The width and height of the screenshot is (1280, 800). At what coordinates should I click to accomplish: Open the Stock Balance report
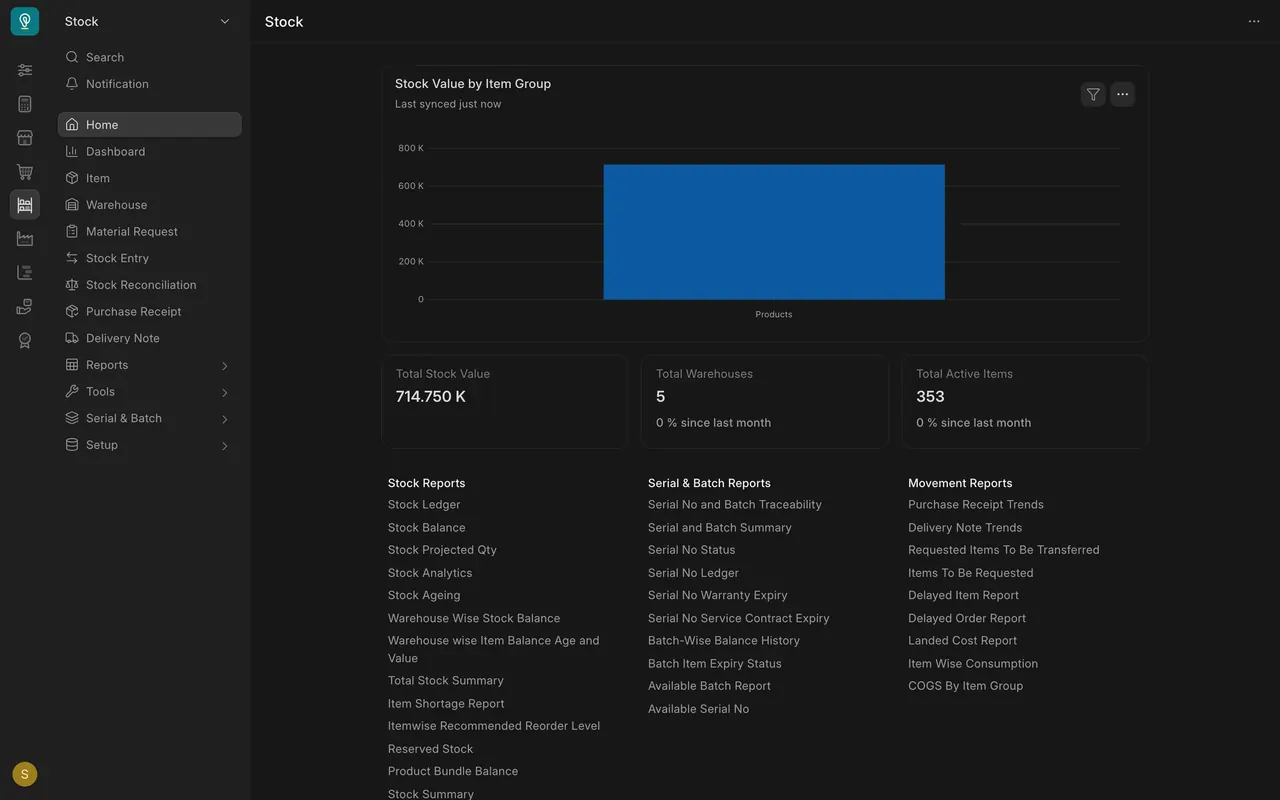coord(427,528)
